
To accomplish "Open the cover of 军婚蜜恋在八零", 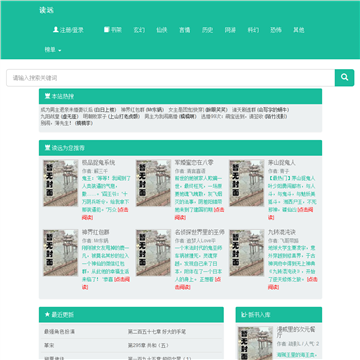I will 153,183.
